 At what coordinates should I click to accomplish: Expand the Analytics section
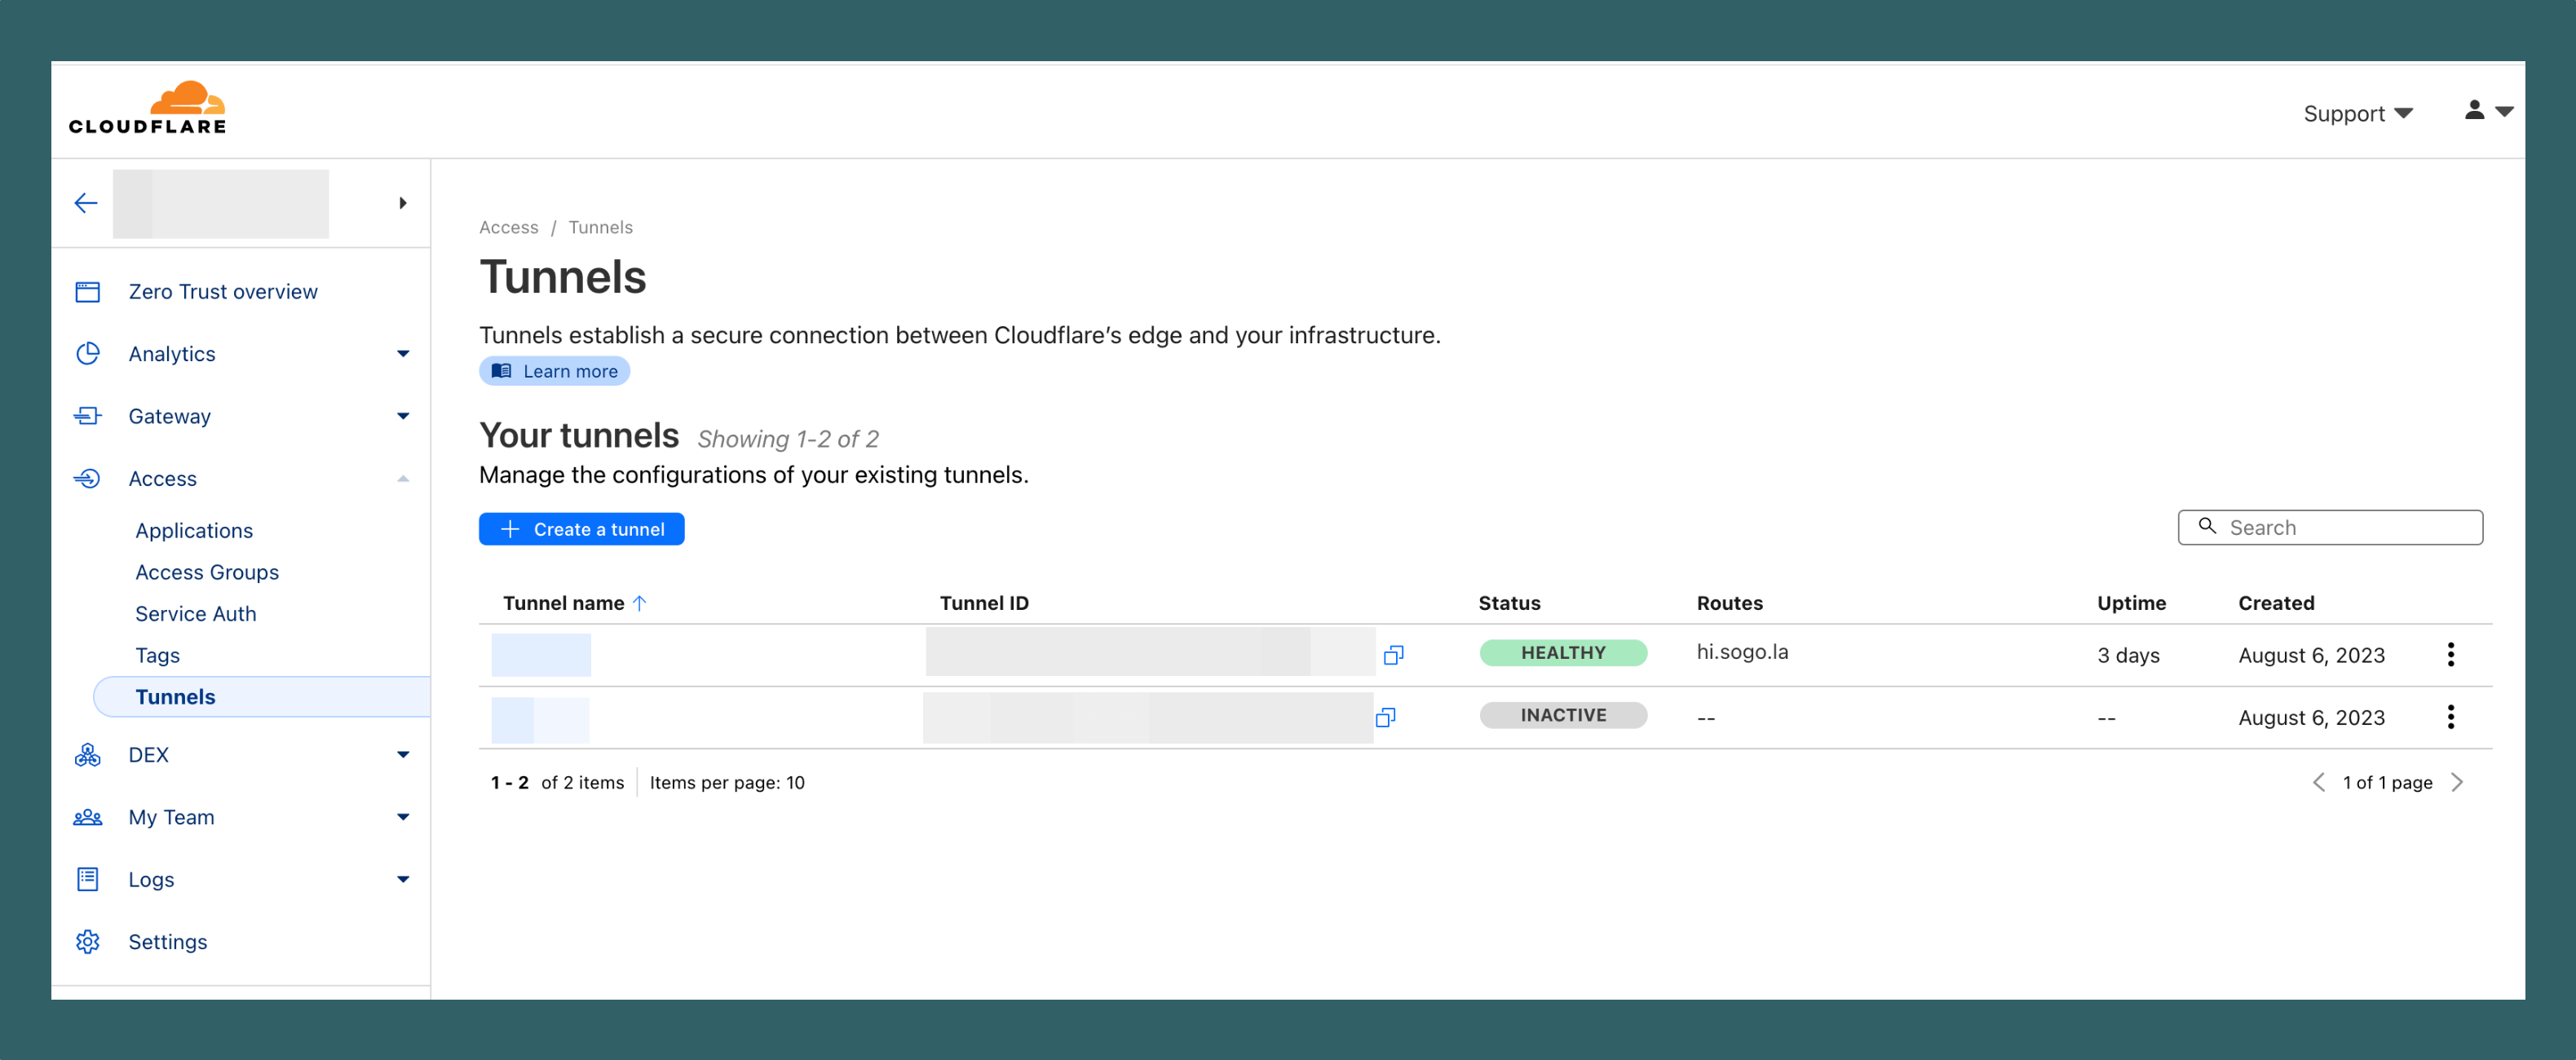pos(403,354)
